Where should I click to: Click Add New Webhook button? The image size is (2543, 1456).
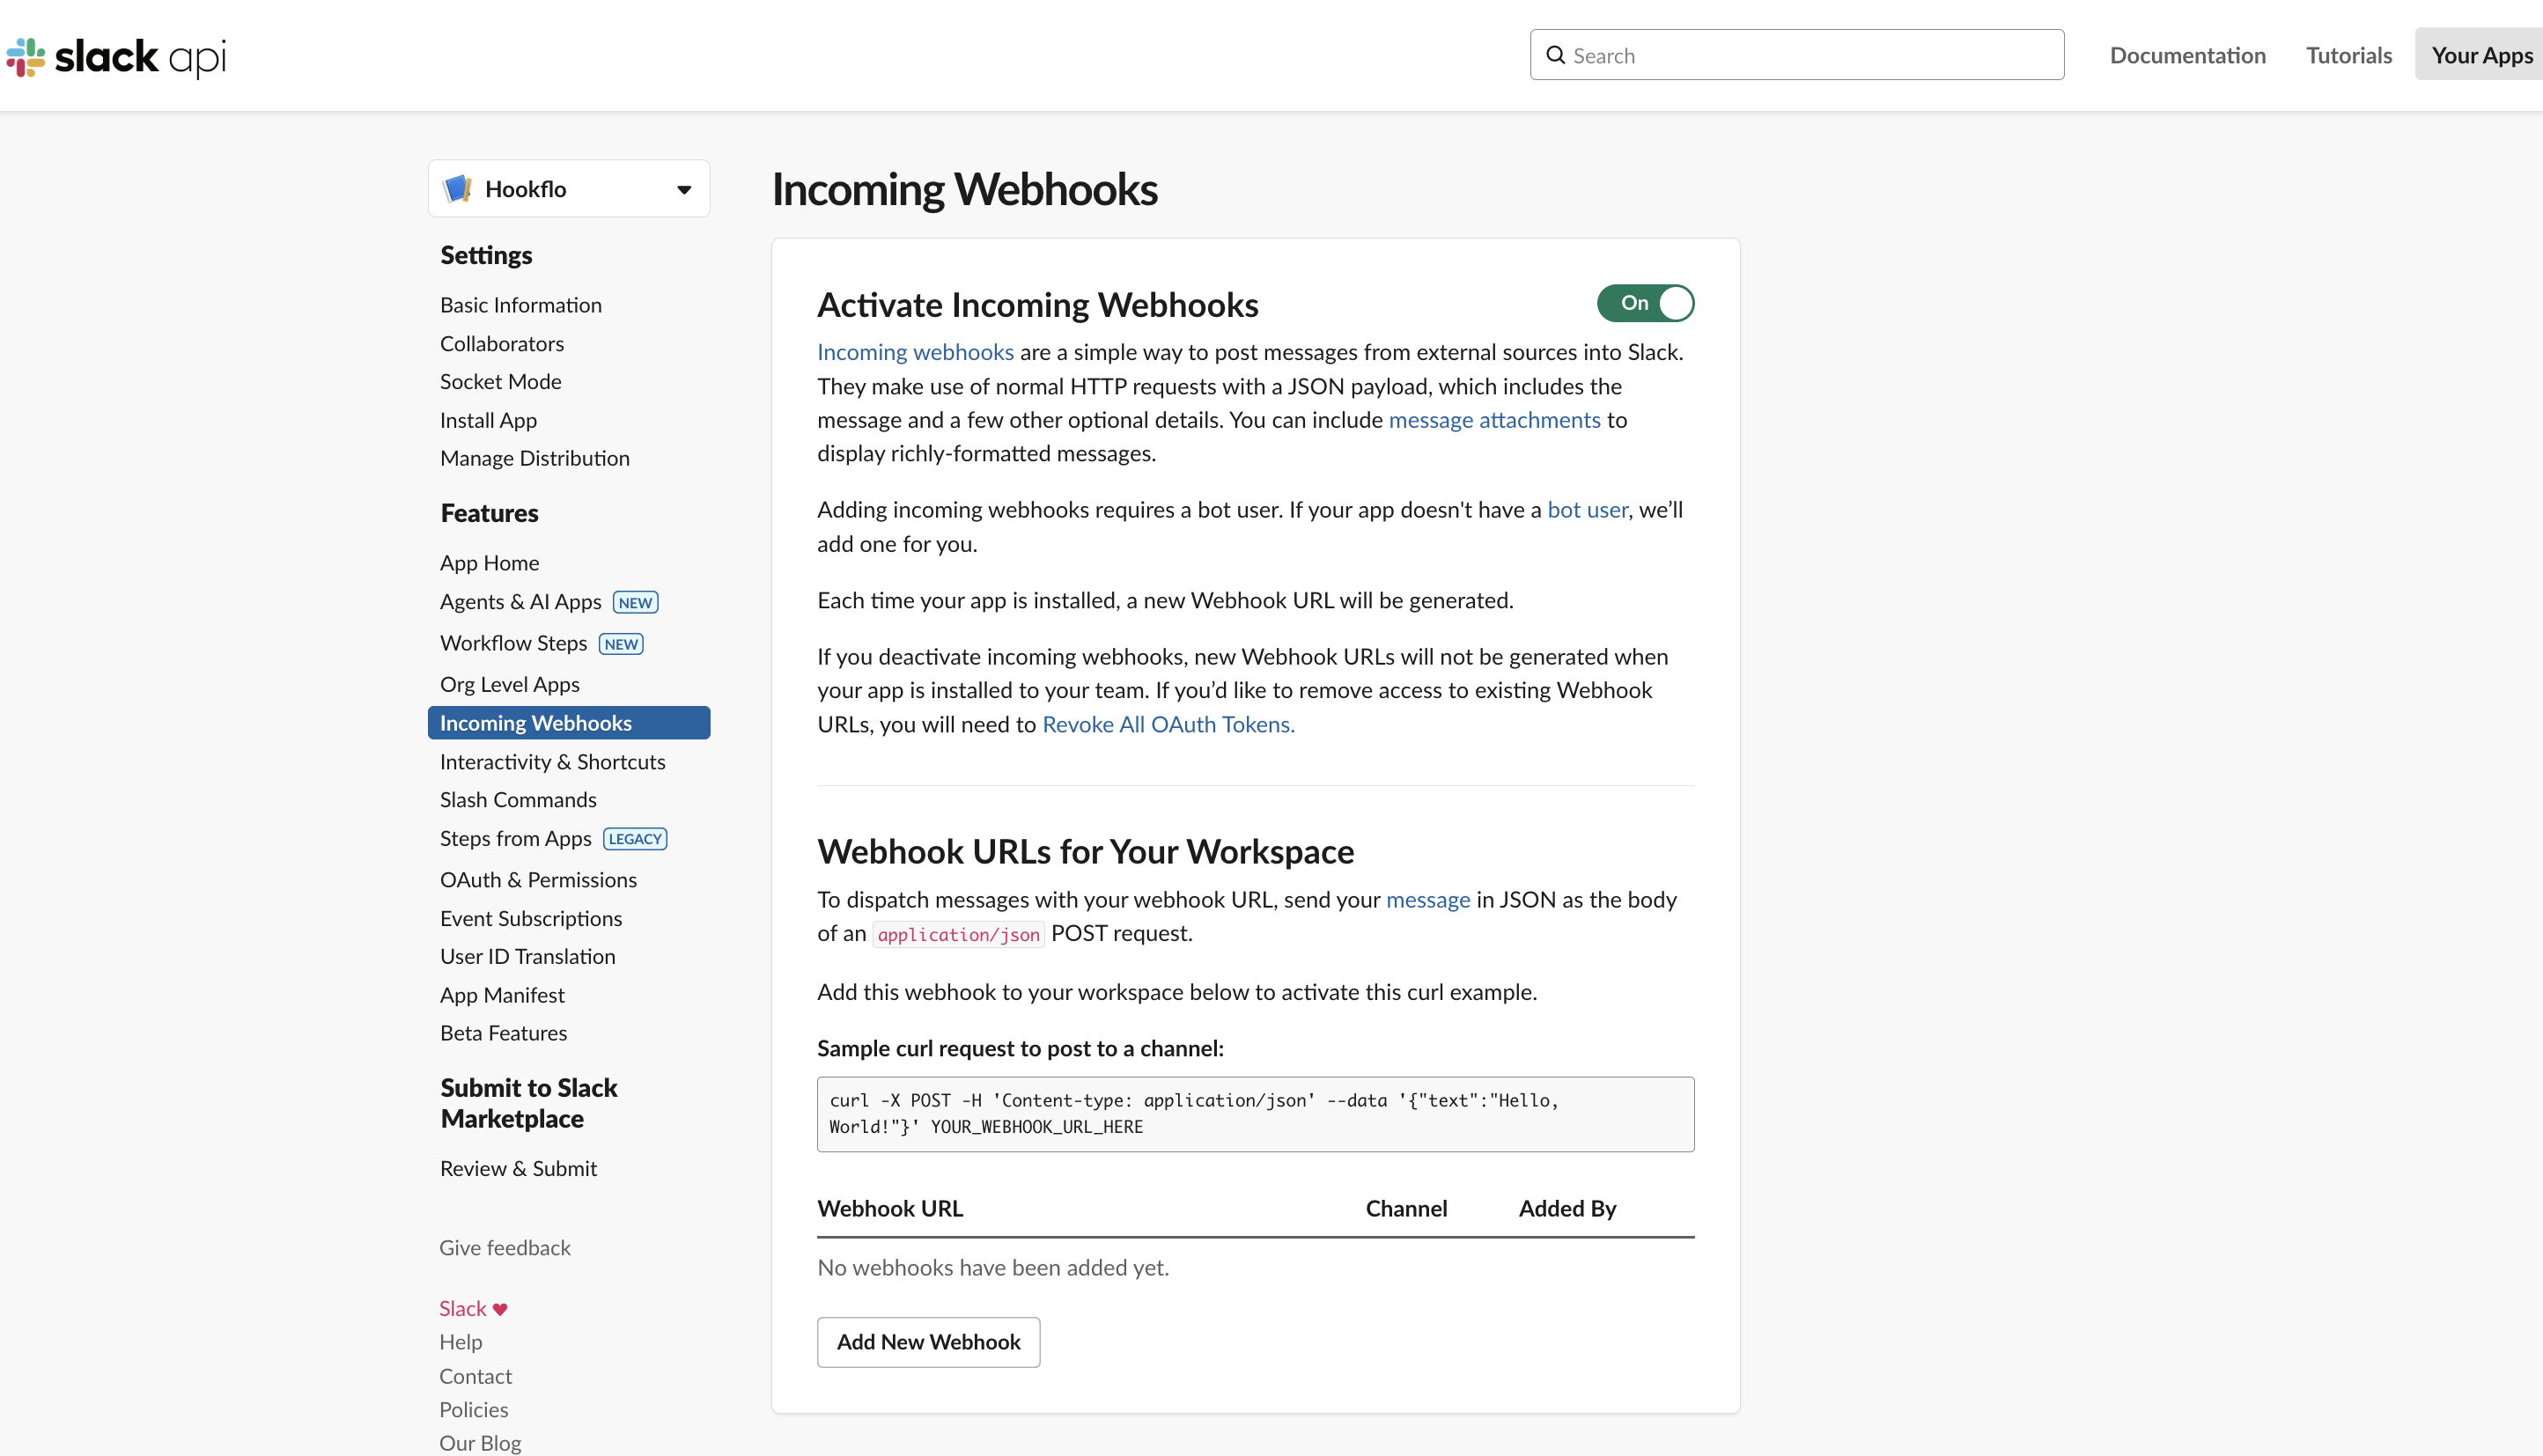pyautogui.click(x=928, y=1341)
